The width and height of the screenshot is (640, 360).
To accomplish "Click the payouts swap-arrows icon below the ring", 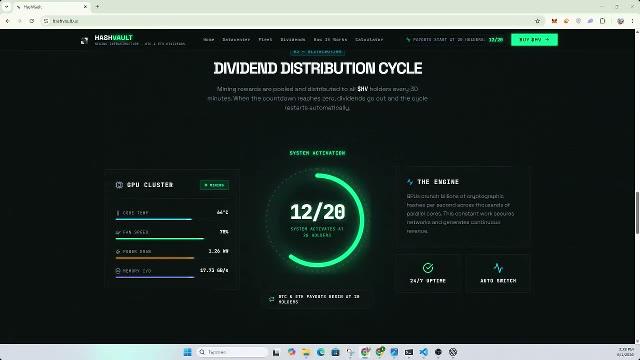I will pyautogui.click(x=271, y=299).
